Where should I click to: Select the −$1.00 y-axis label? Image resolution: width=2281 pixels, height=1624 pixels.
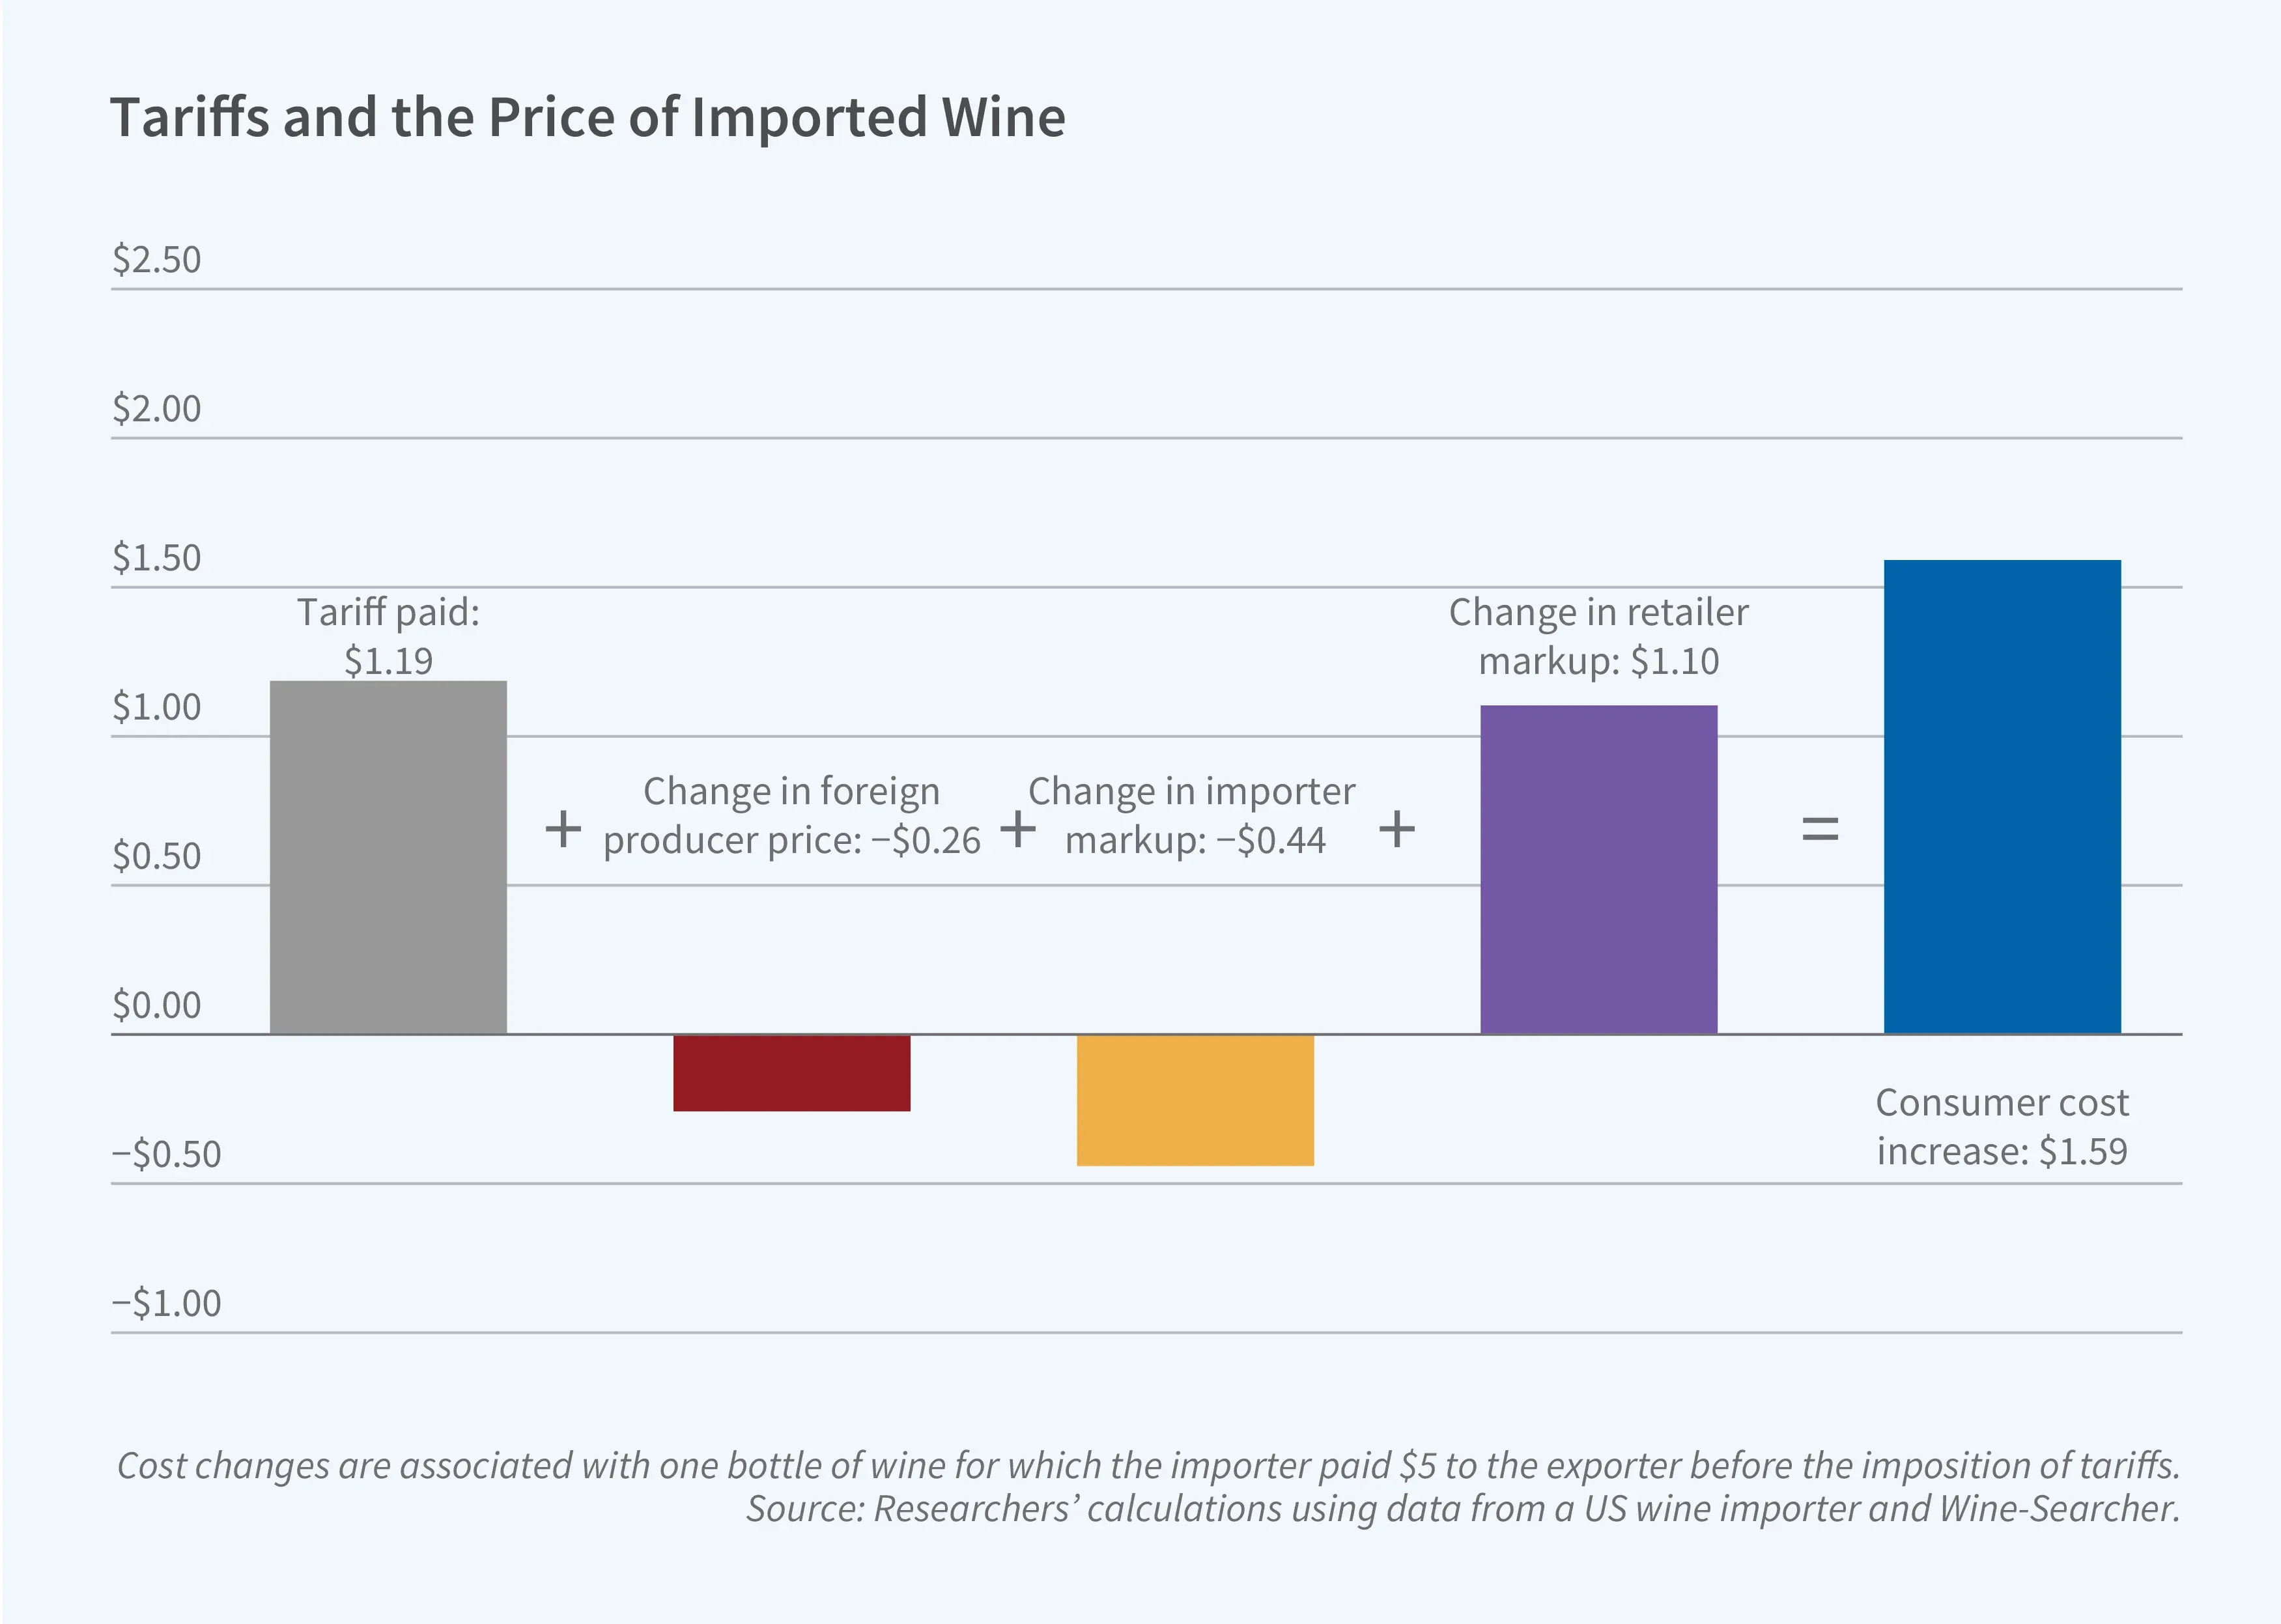tap(166, 1303)
